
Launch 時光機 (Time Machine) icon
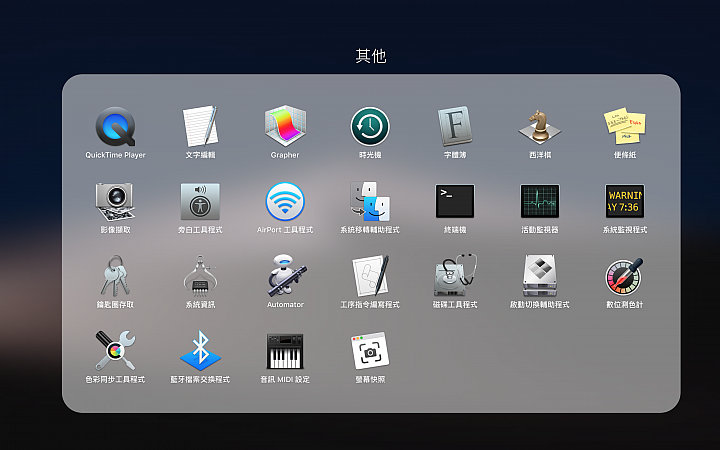coord(370,126)
